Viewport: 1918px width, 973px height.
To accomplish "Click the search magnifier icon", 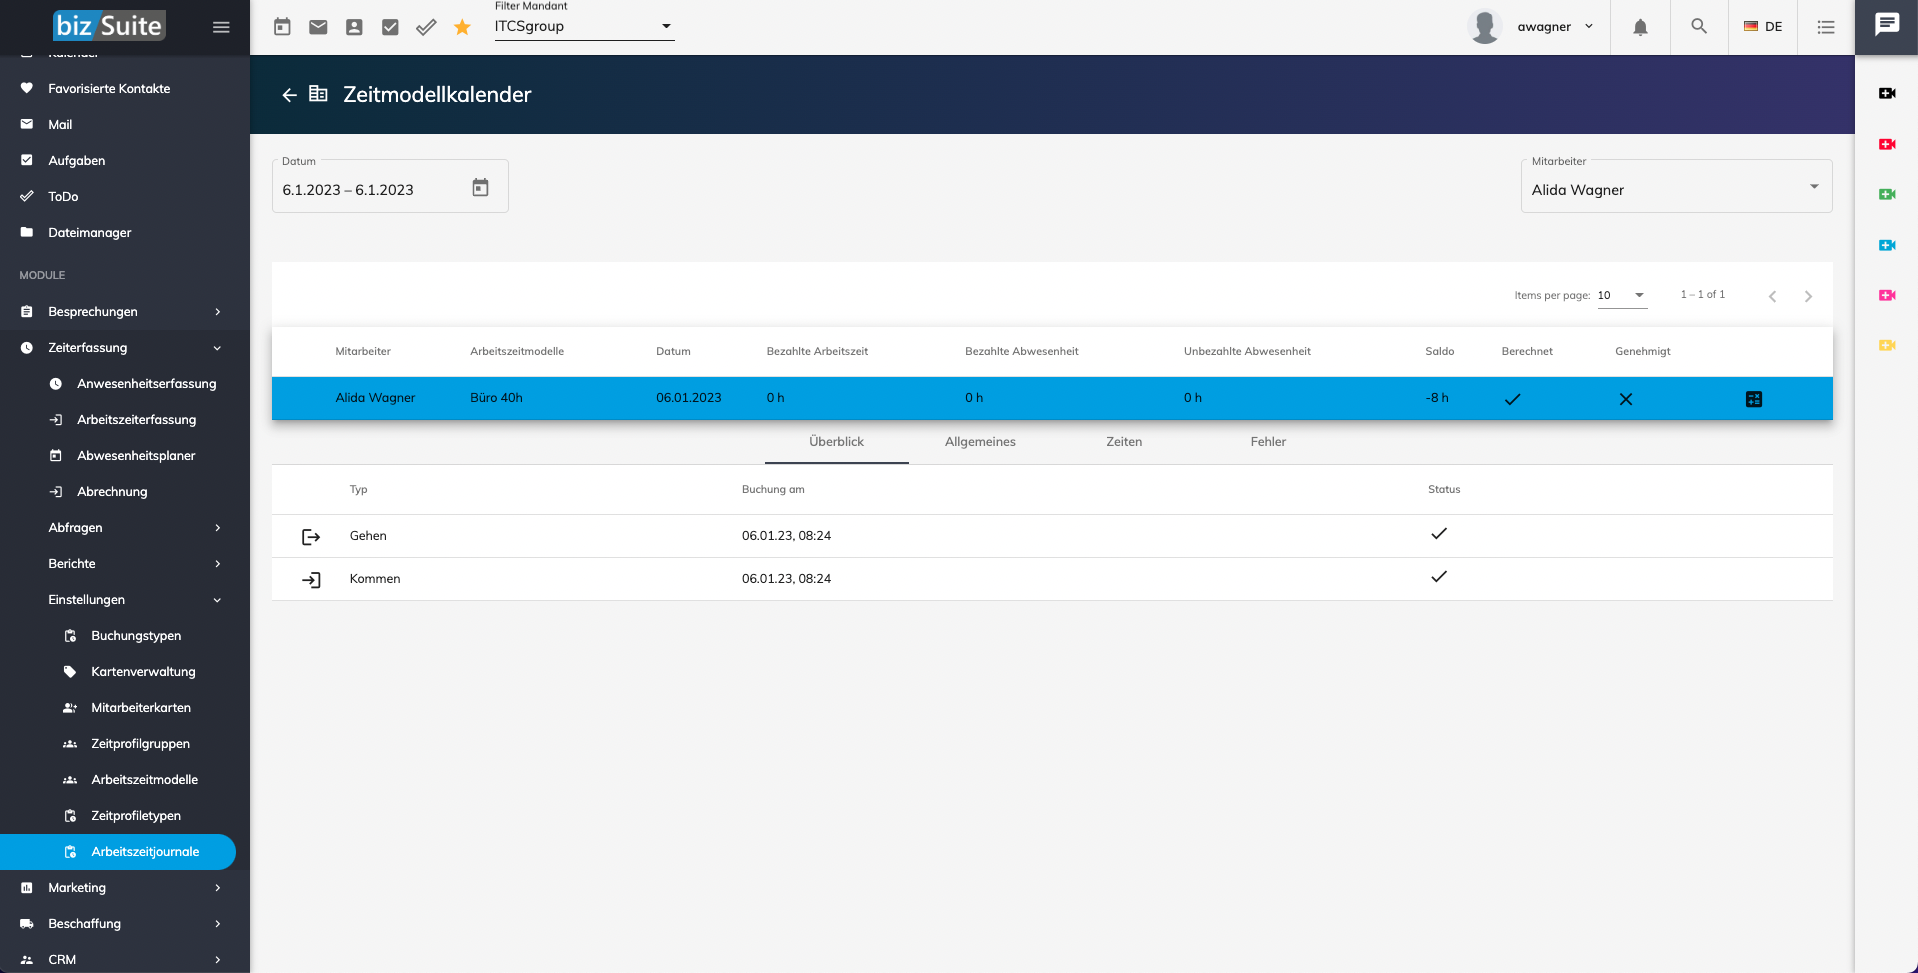I will [x=1698, y=27].
